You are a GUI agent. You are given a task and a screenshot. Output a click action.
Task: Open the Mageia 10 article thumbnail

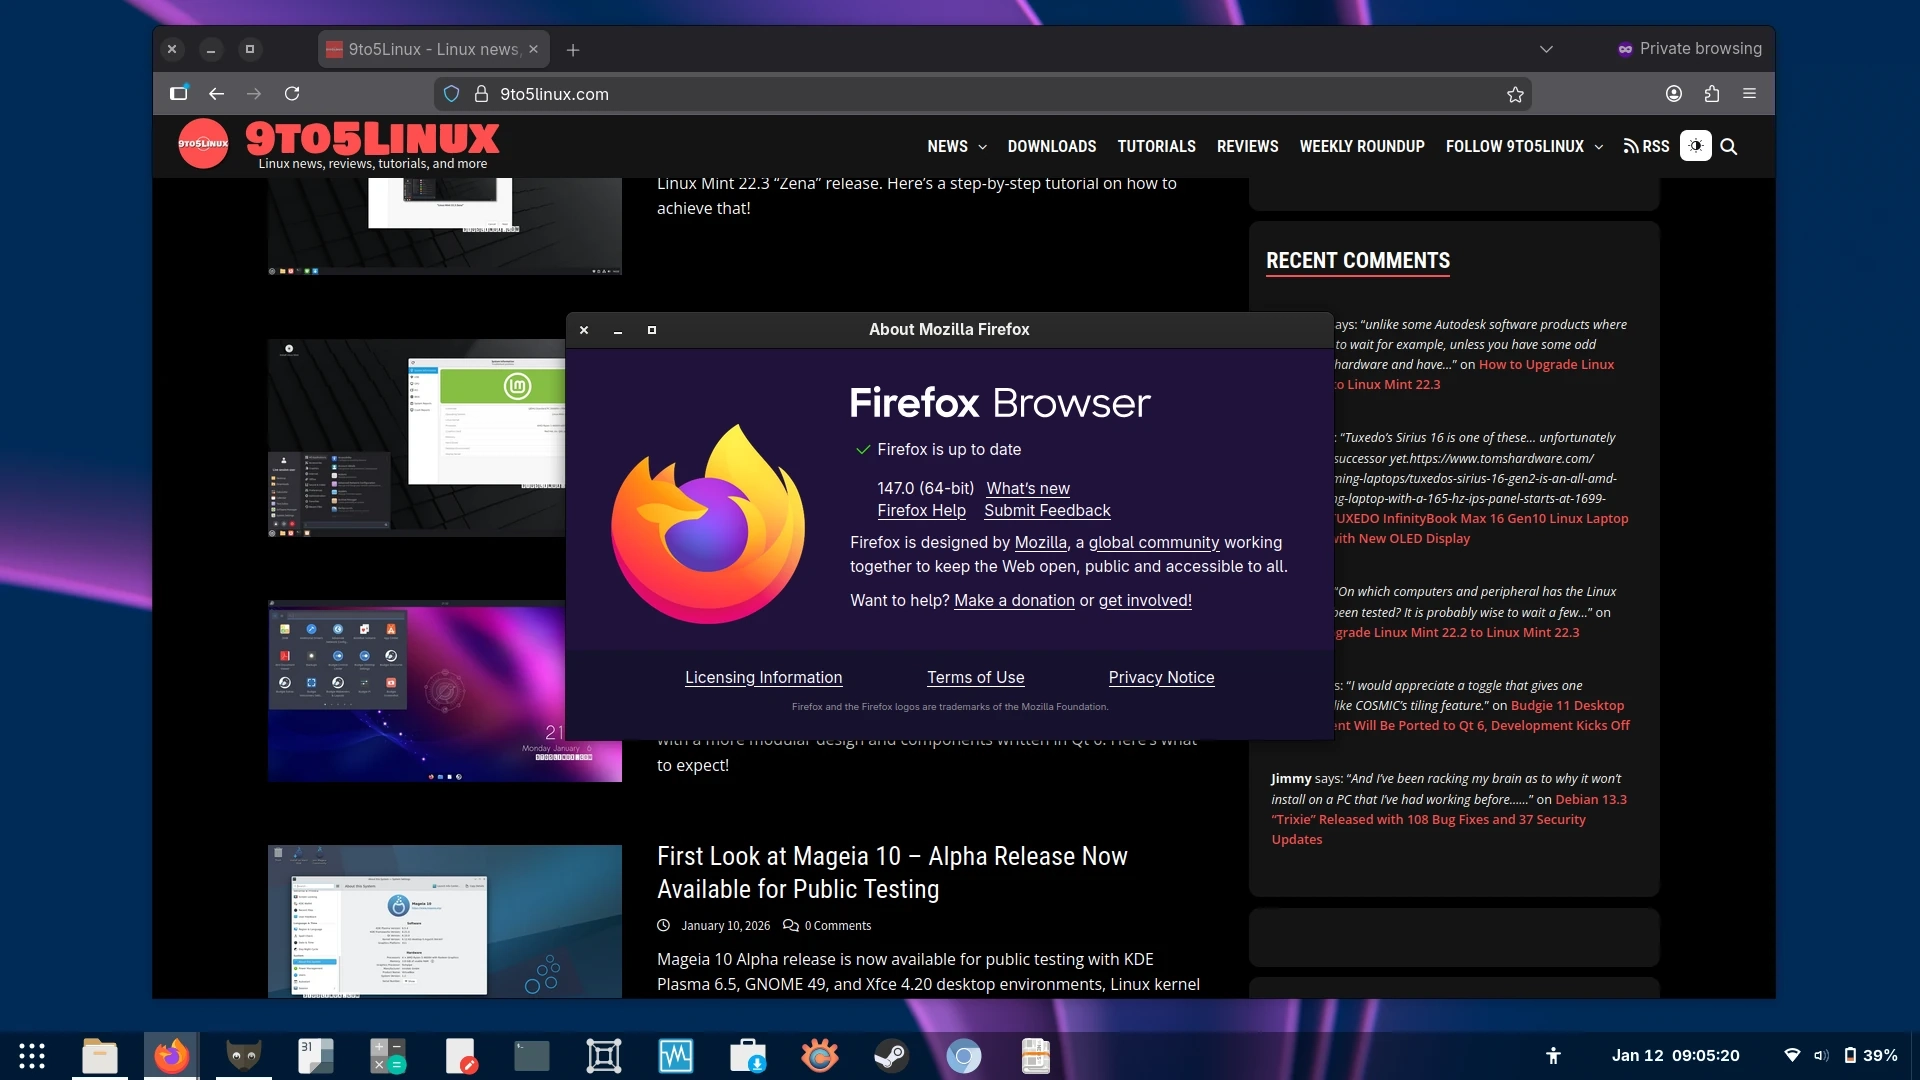coord(444,920)
